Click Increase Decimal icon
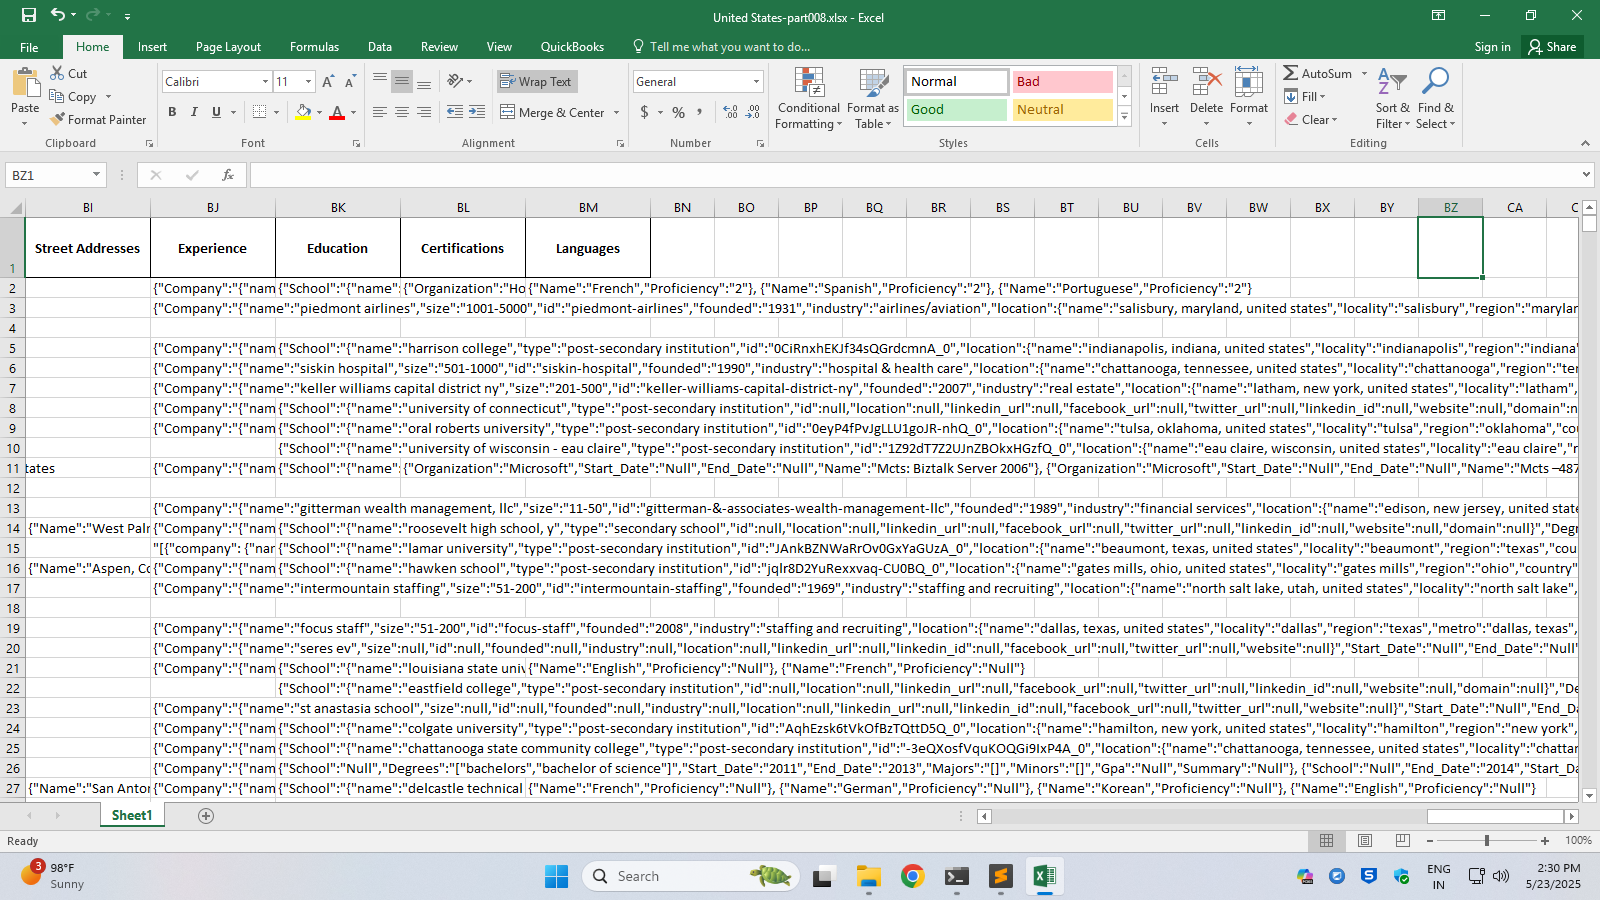This screenshot has width=1600, height=900. [x=730, y=112]
